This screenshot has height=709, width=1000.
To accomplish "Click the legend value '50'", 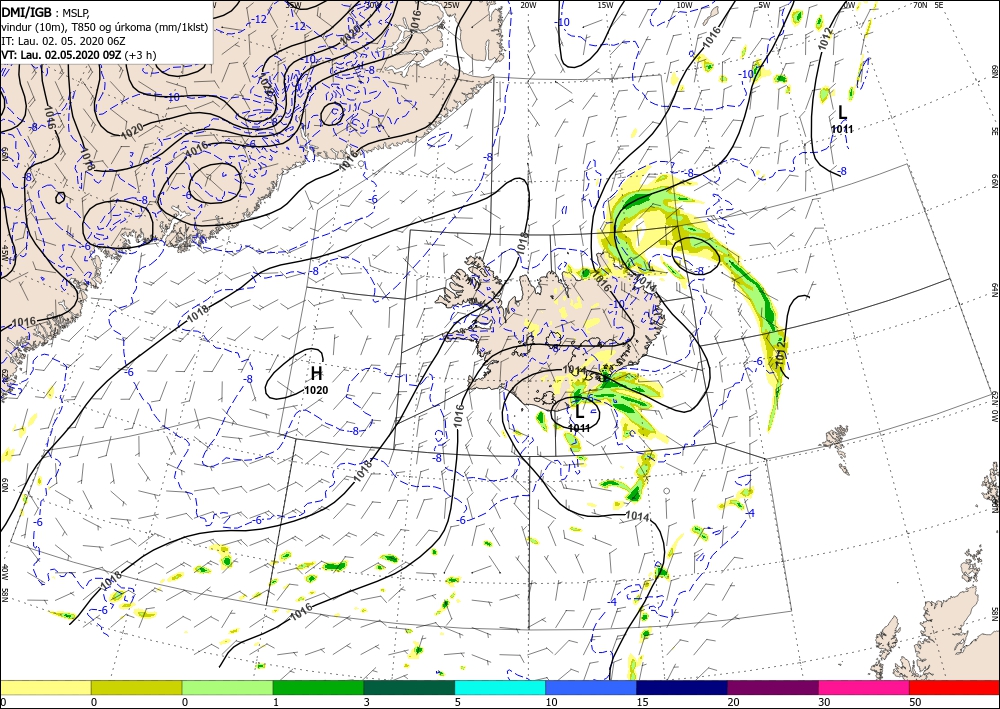I will [913, 702].
